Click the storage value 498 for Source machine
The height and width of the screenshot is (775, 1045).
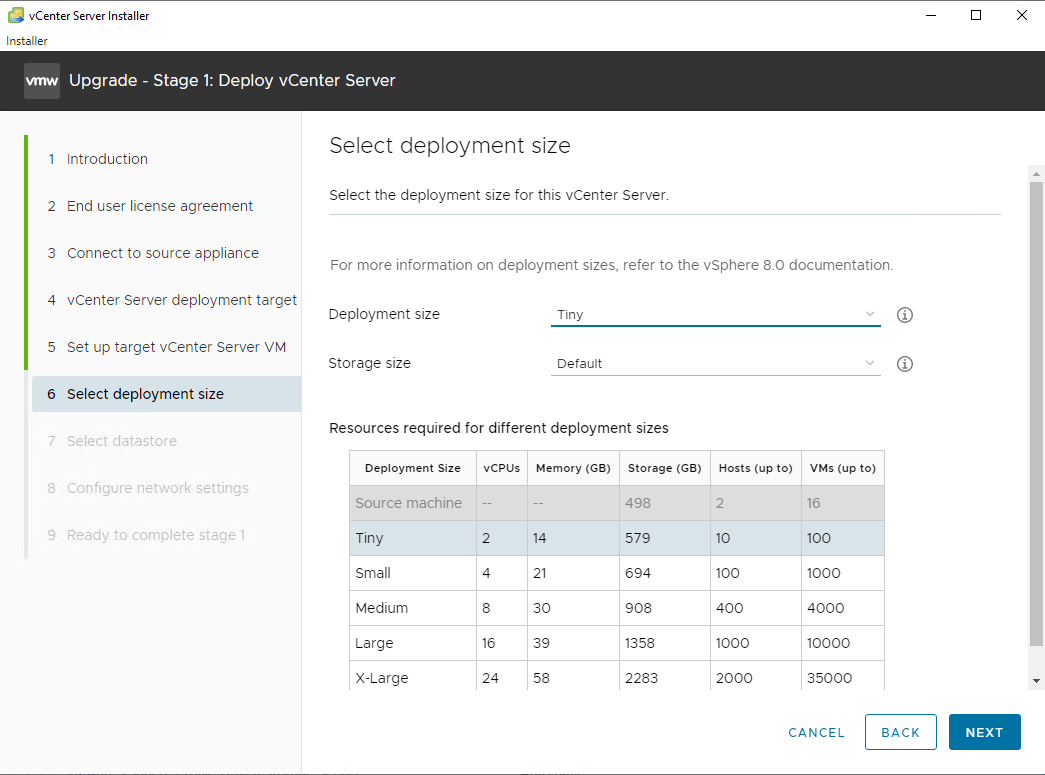click(638, 503)
